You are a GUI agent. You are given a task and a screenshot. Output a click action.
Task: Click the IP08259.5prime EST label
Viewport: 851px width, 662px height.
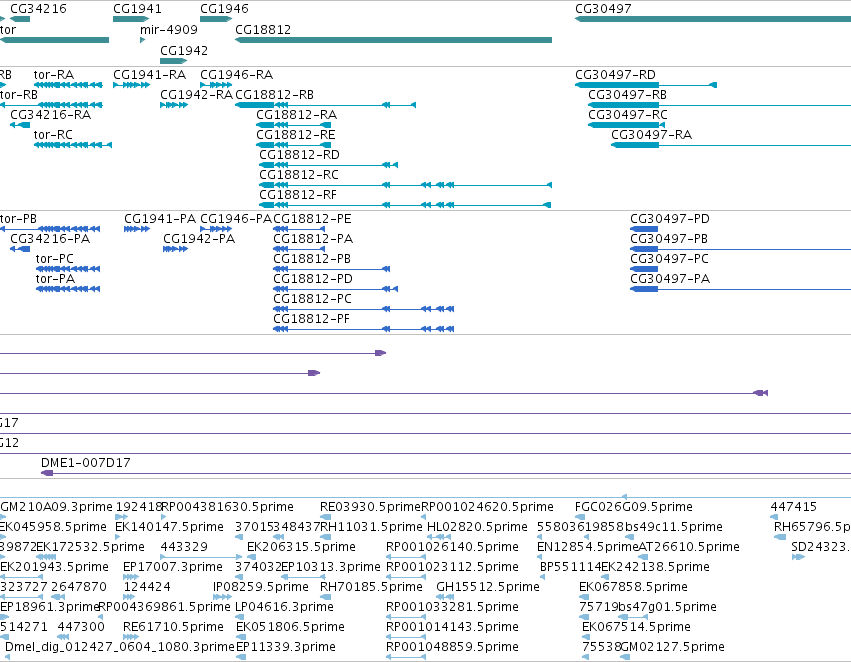[261, 587]
